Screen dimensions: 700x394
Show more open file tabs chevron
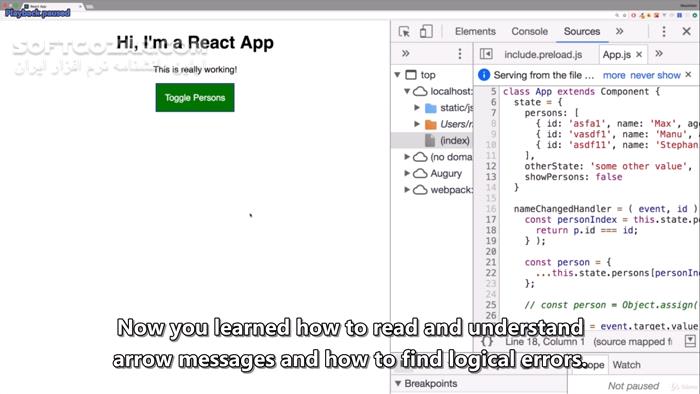pos(659,54)
